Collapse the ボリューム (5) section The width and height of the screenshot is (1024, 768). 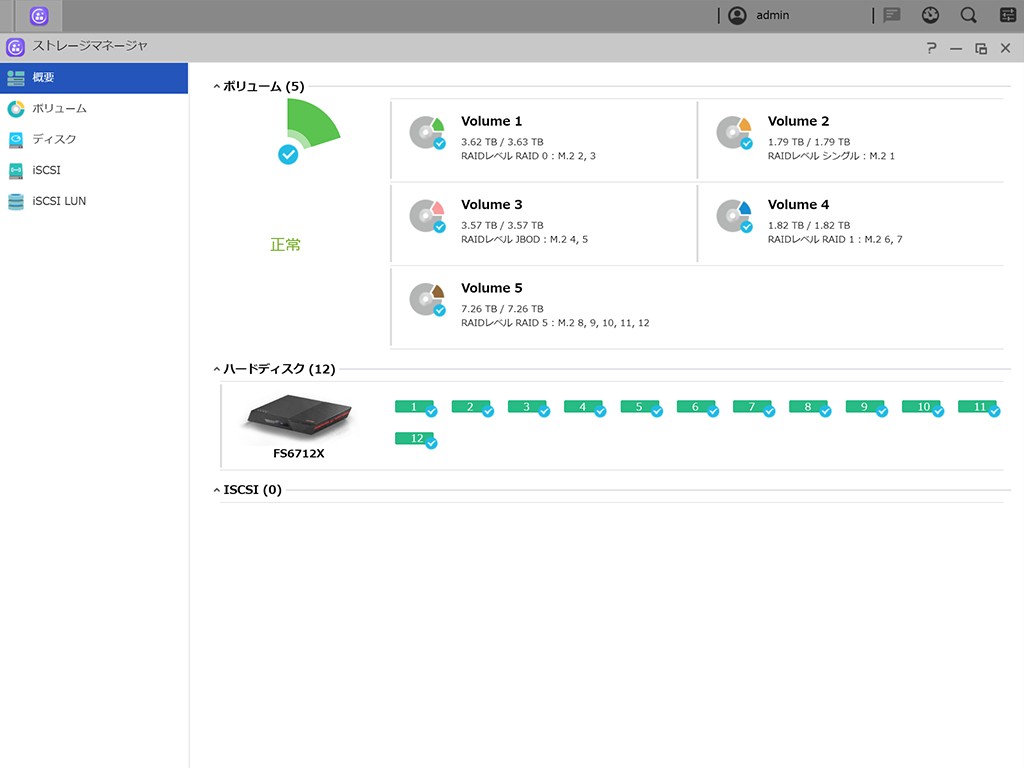(217, 87)
